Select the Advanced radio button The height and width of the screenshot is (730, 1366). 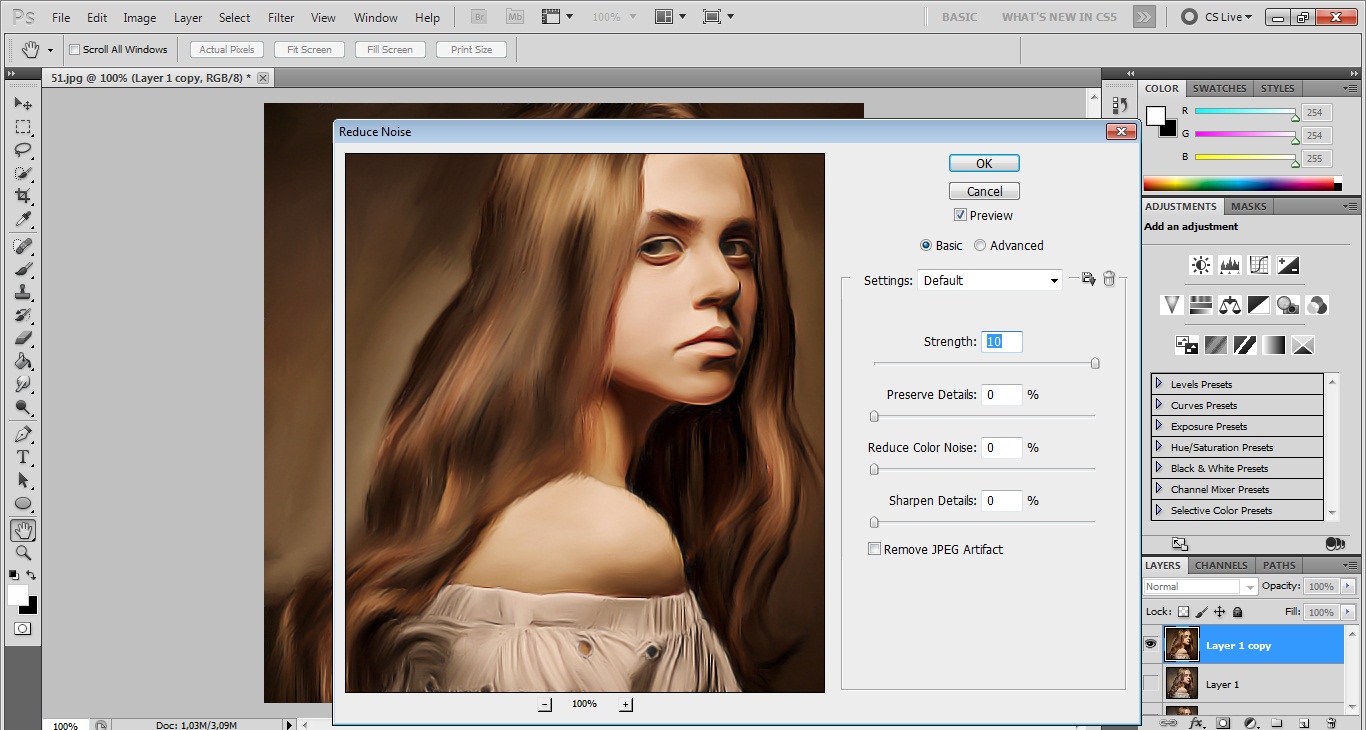click(980, 245)
